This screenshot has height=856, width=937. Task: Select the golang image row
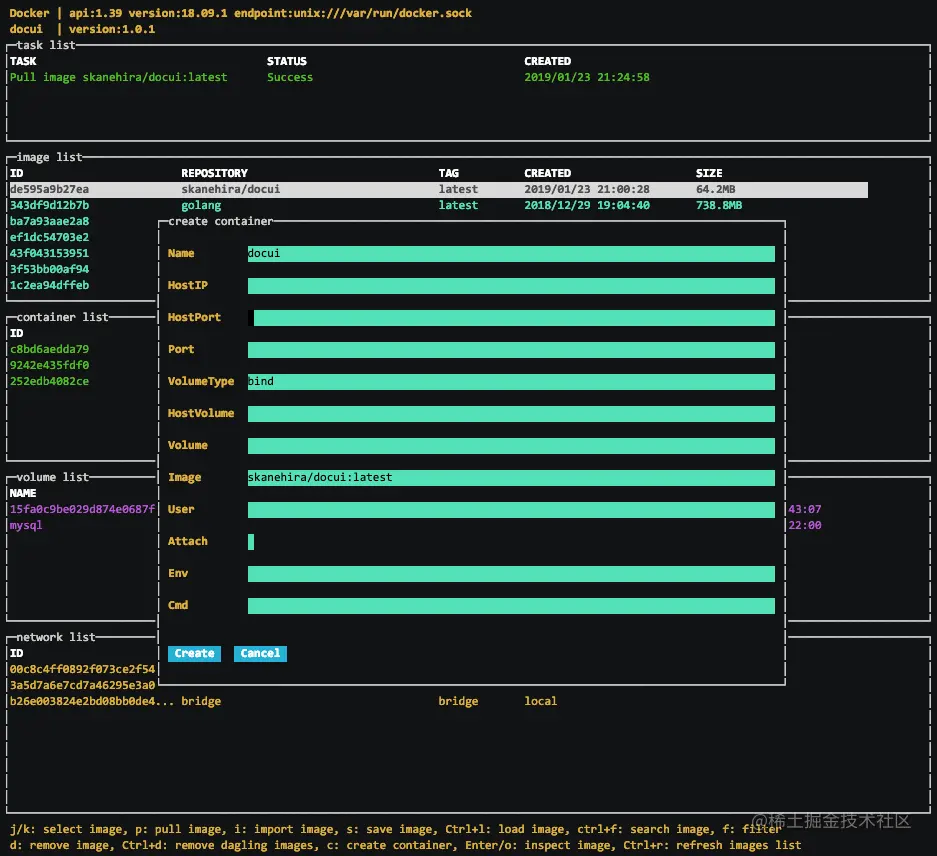pos(438,205)
